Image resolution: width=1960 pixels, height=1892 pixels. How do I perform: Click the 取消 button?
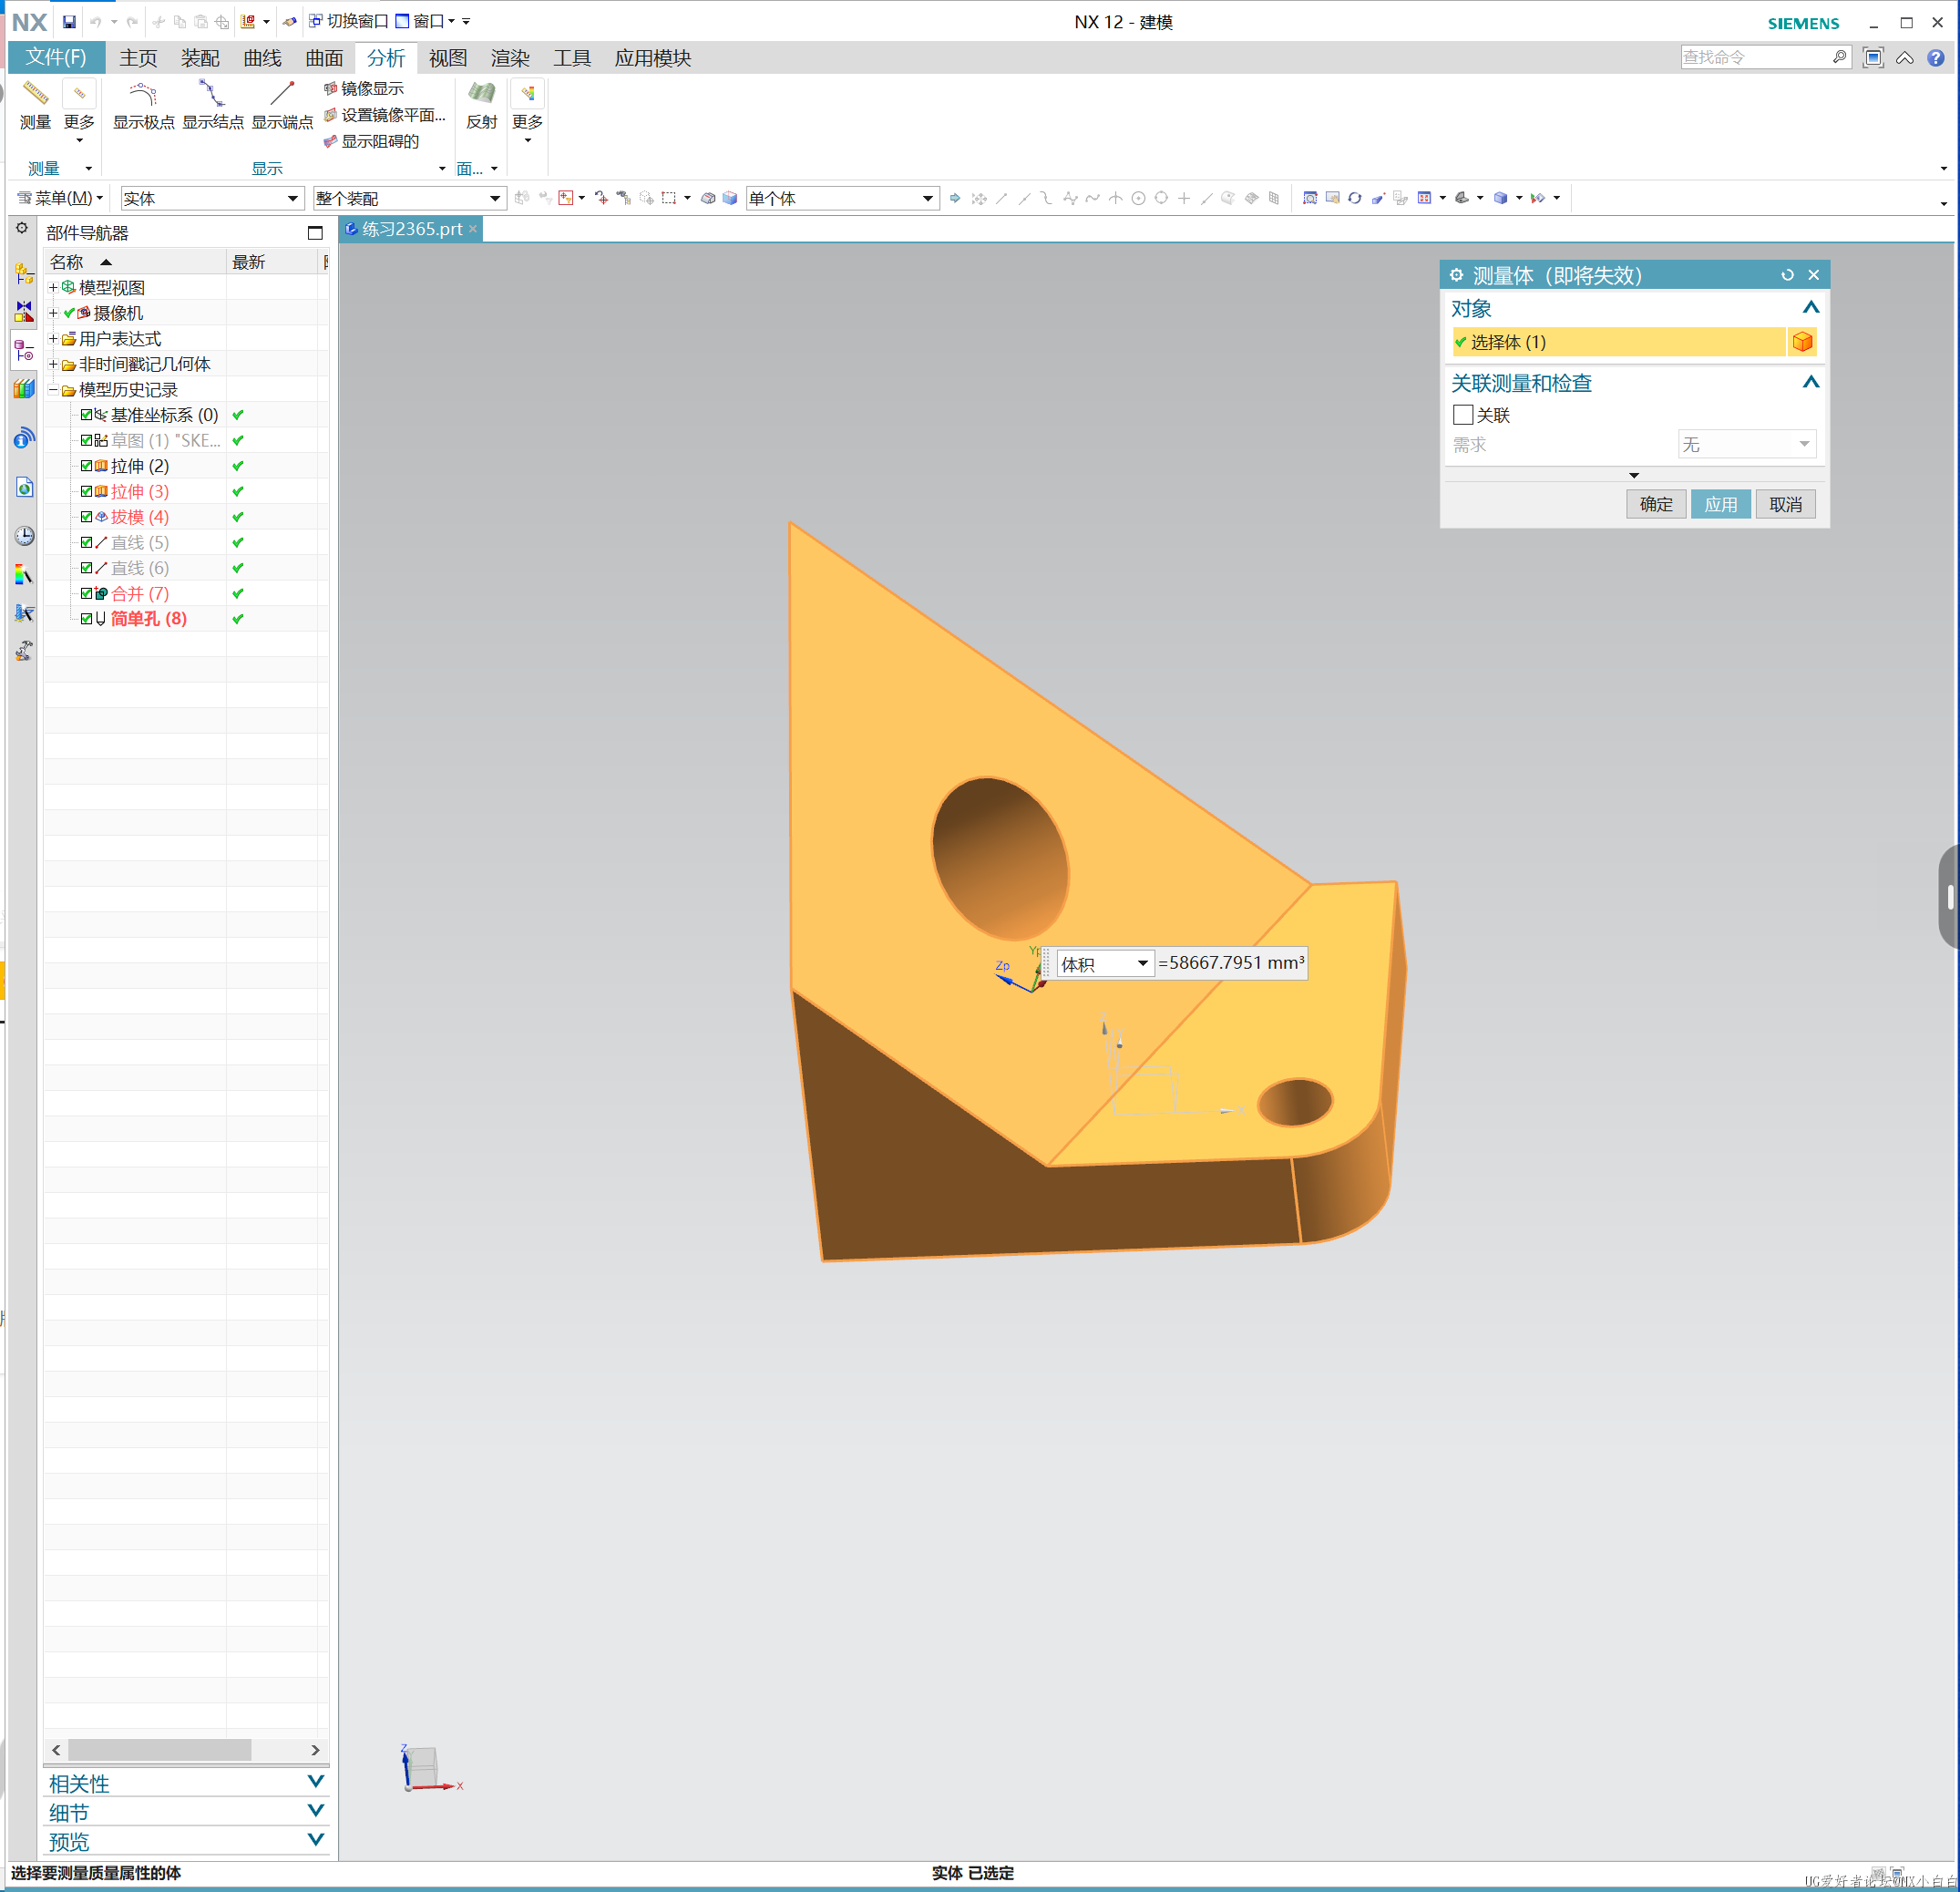(1785, 504)
